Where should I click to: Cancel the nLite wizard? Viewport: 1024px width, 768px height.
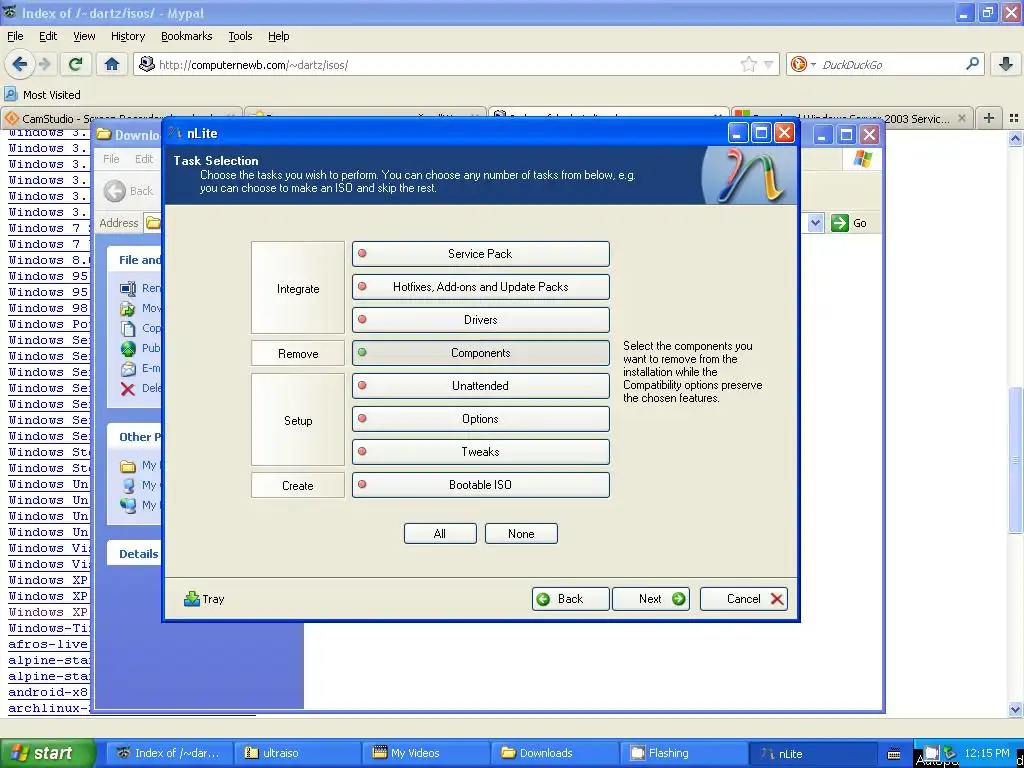coord(744,599)
